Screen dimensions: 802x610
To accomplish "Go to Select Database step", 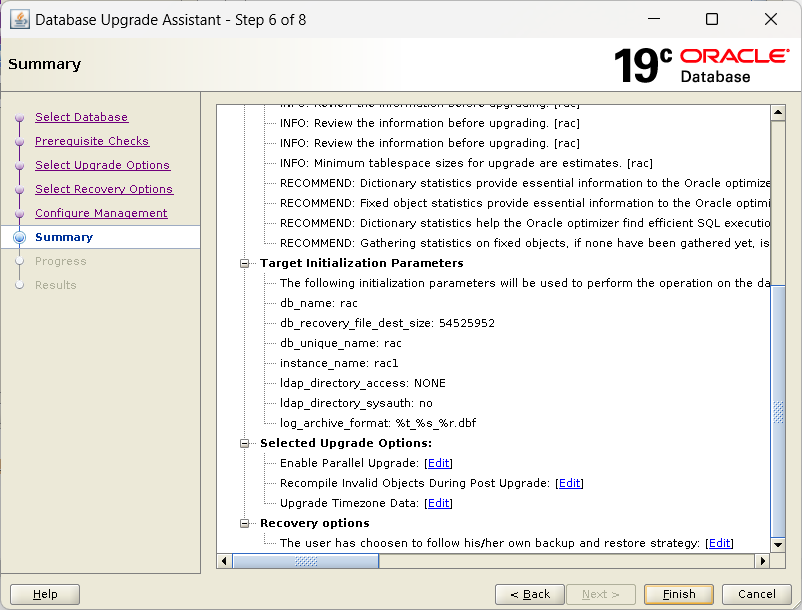I will point(81,117).
